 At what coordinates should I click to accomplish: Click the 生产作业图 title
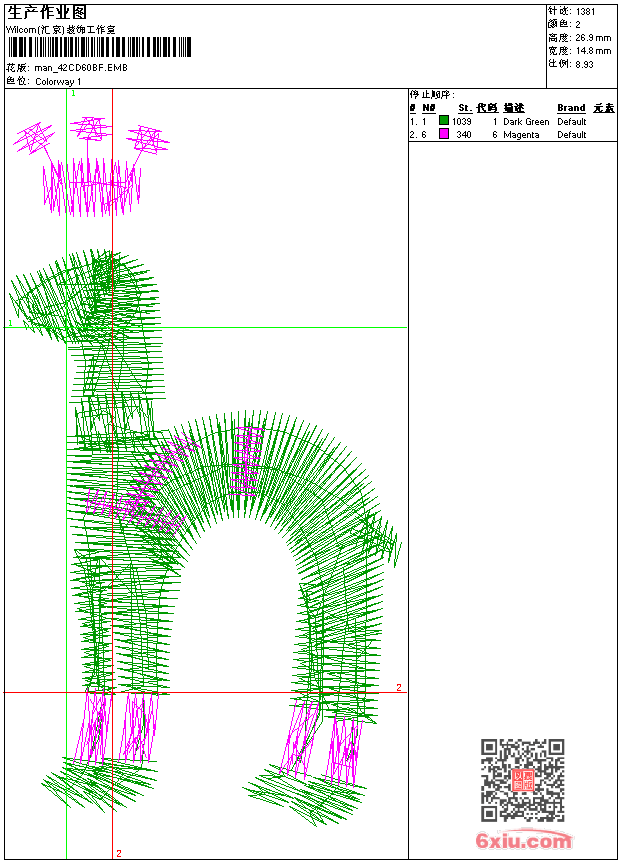47,12
